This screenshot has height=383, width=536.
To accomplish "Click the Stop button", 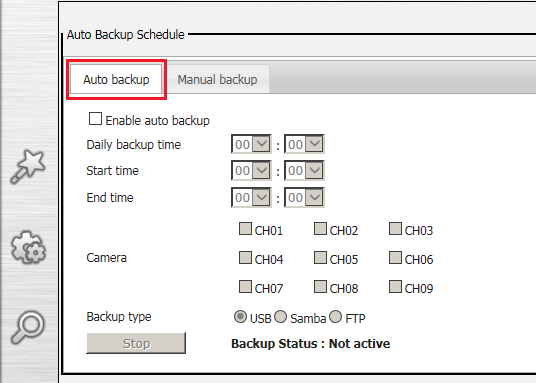I will (x=136, y=343).
